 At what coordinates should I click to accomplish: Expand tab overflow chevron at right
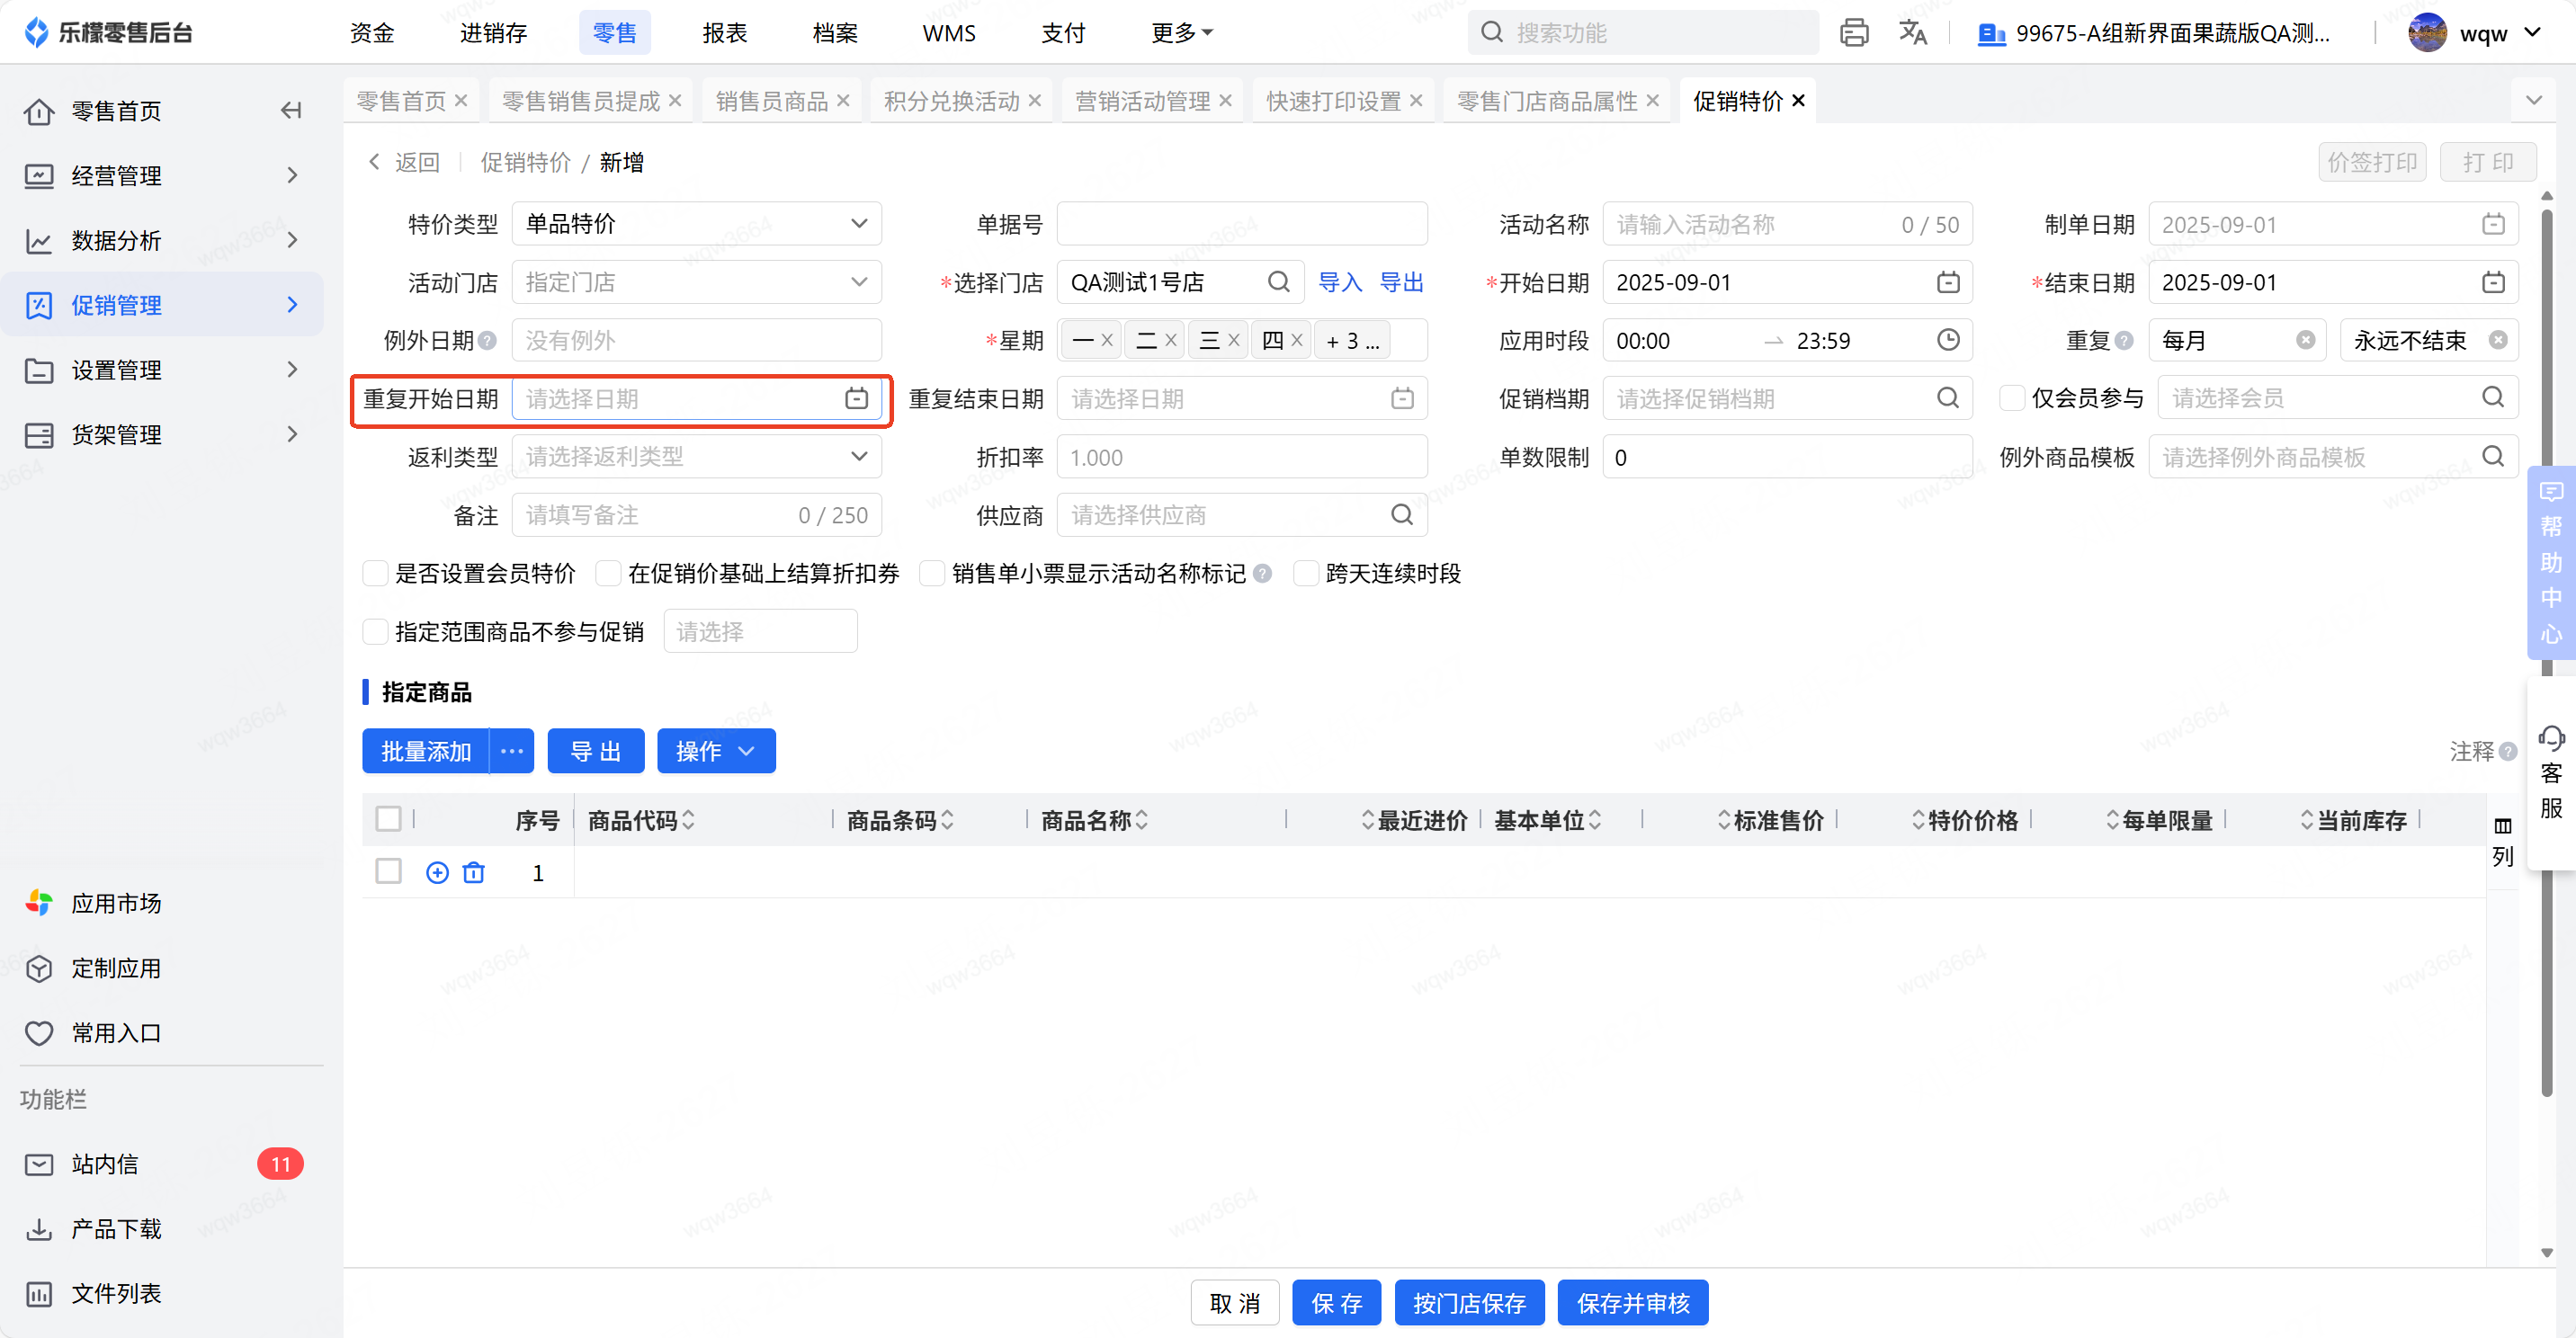(2533, 101)
